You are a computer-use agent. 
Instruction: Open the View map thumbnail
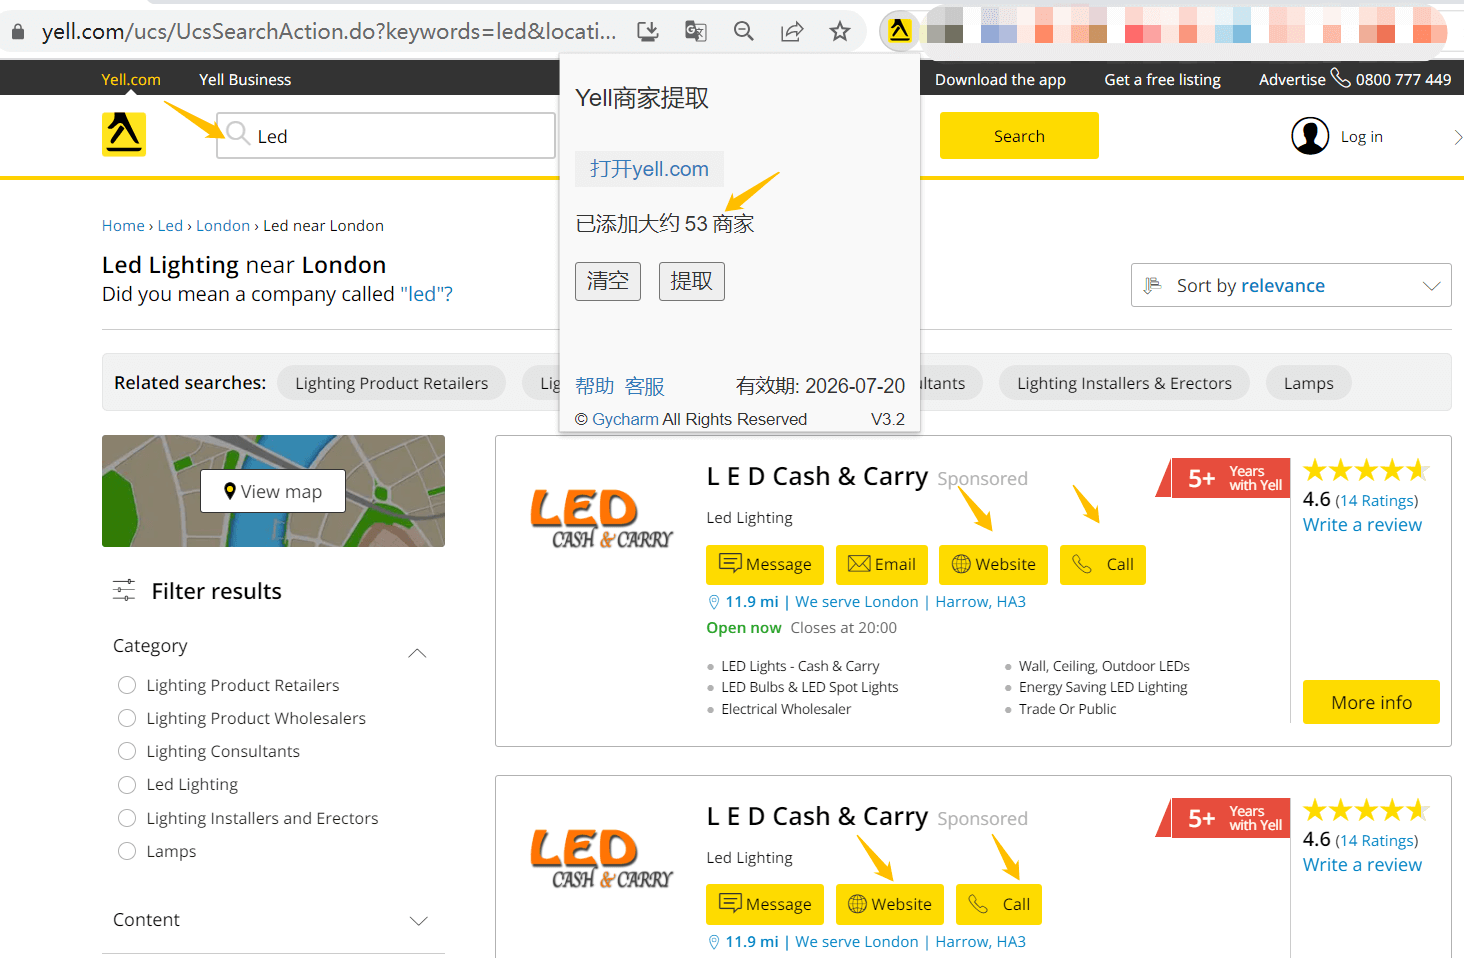[x=273, y=491]
